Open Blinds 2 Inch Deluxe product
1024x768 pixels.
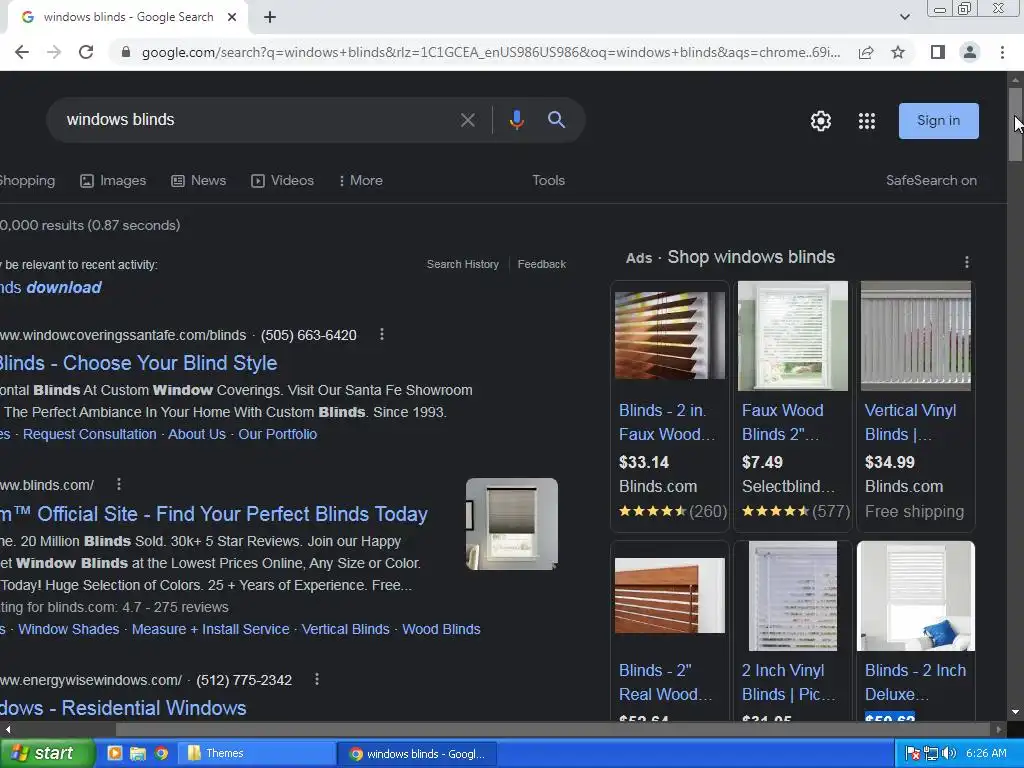click(916, 682)
